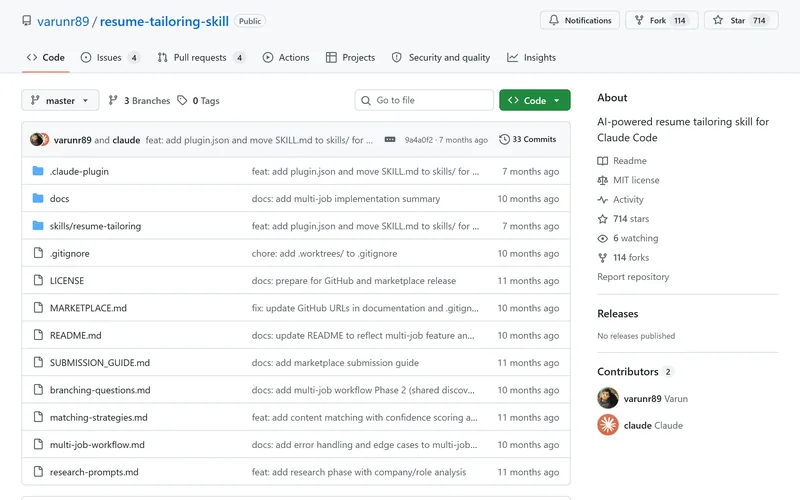The image size is (800, 500).
Task: Open commit hash 9a4a0f2
Action: [418, 140]
